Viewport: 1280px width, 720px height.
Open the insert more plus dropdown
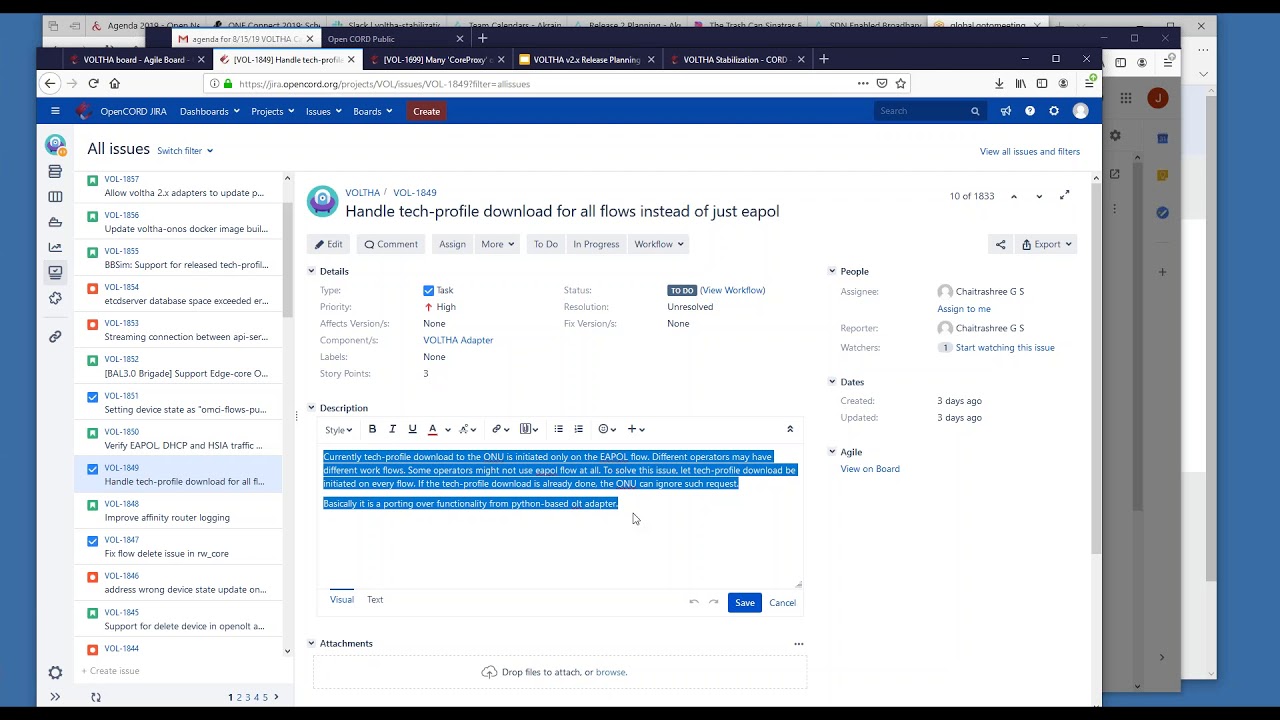(636, 429)
